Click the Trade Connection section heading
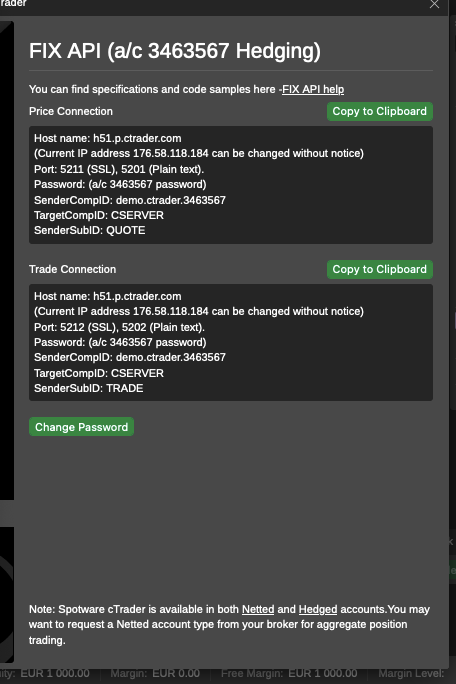456x684 pixels. click(x=72, y=269)
